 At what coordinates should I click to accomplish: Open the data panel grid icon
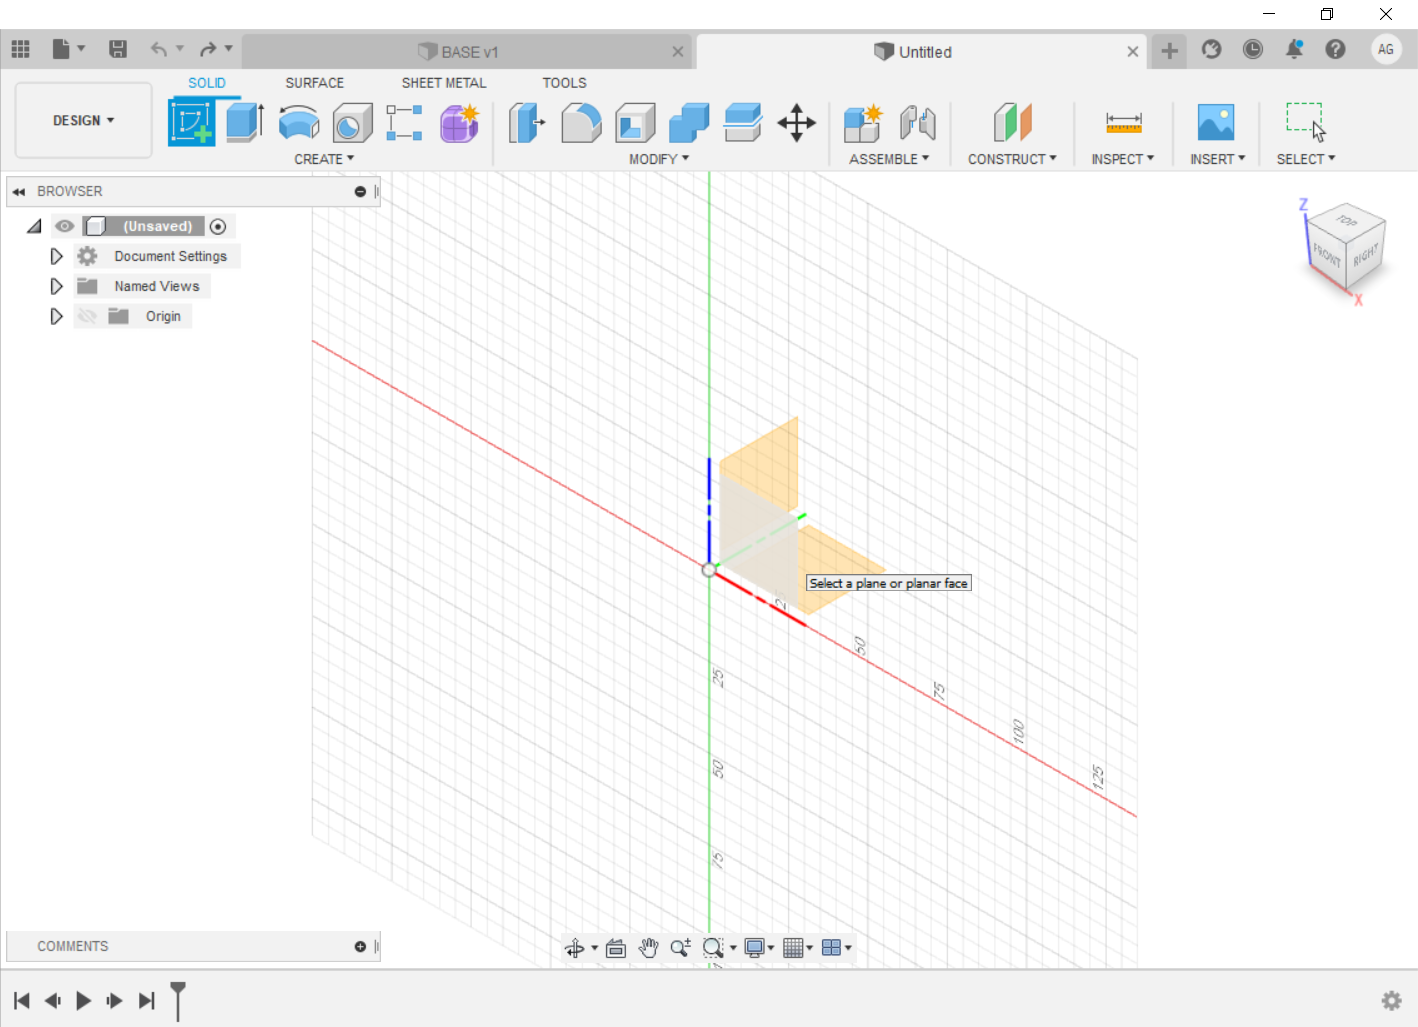point(21,49)
